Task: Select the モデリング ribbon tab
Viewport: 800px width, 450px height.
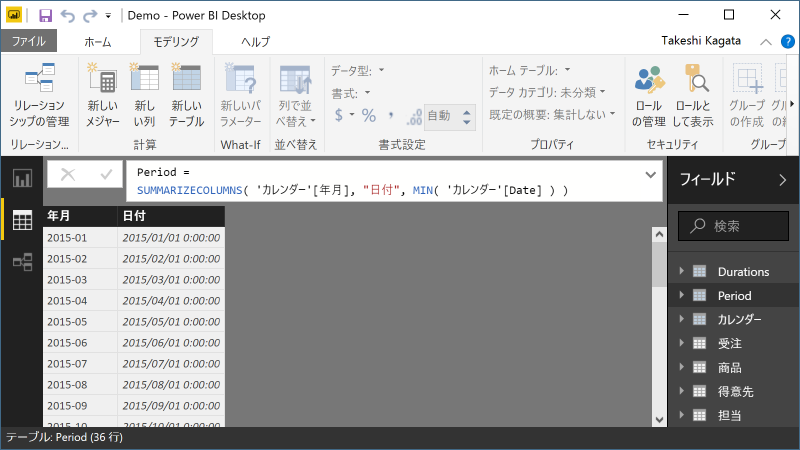Action: click(x=176, y=42)
